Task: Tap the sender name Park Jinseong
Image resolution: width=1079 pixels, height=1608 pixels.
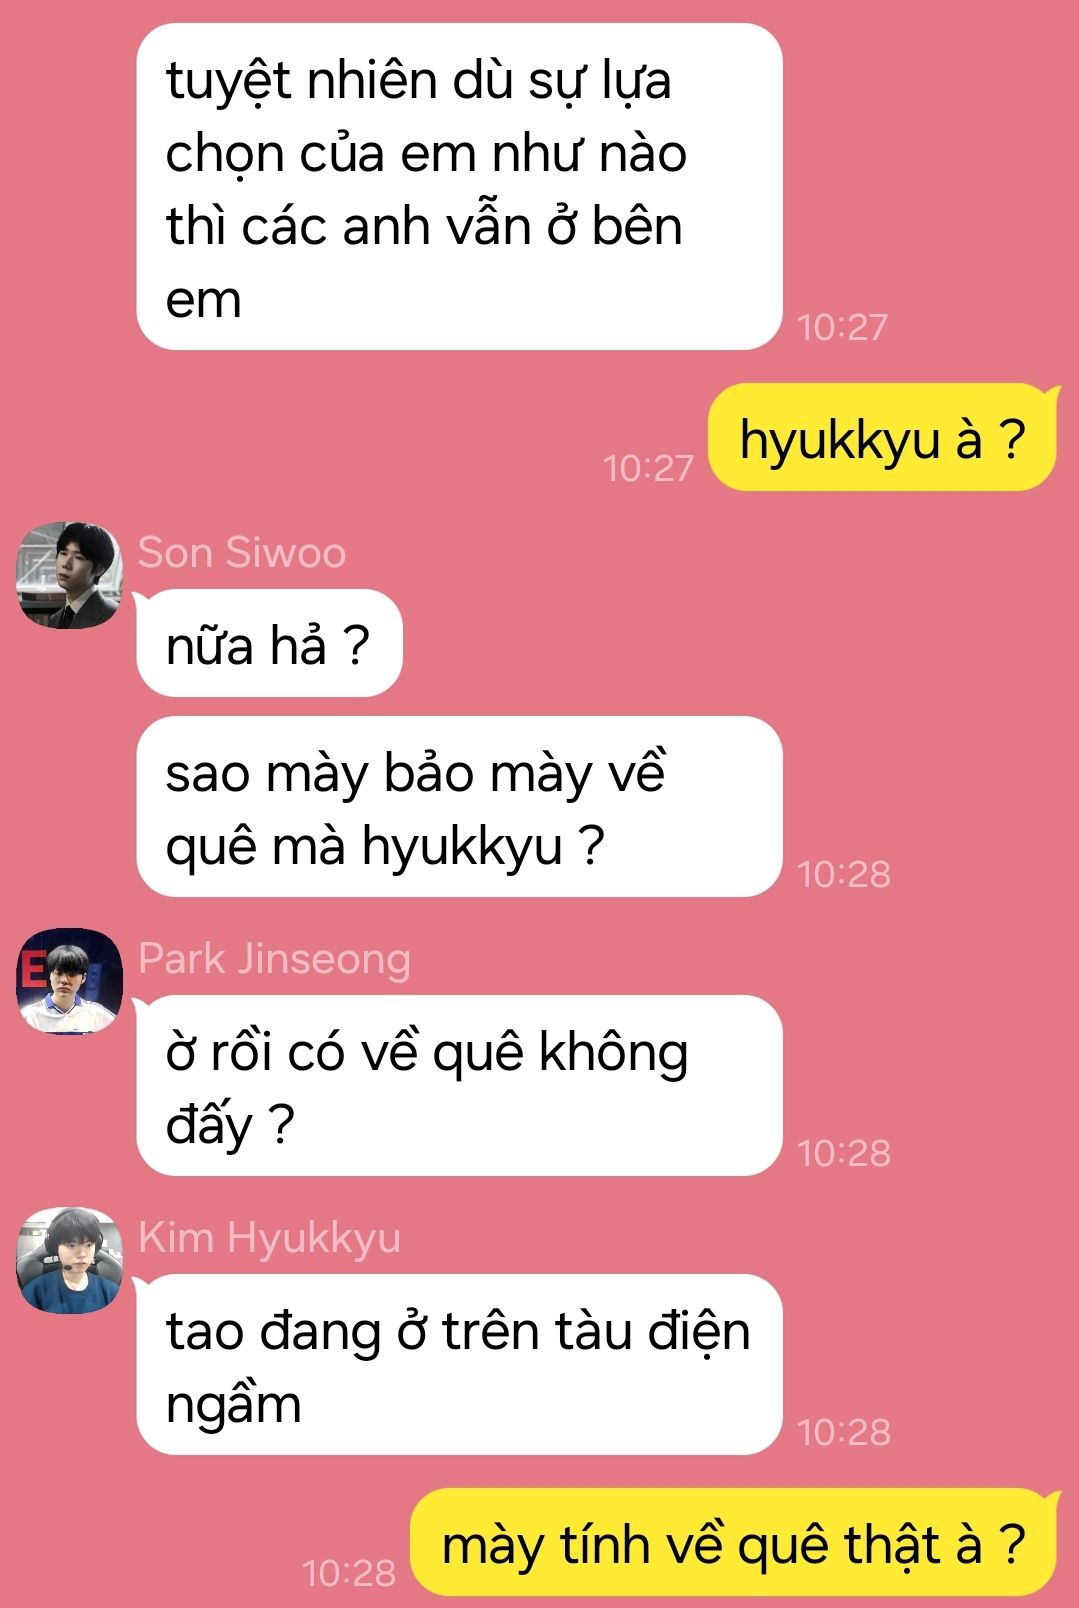Action: (274, 959)
